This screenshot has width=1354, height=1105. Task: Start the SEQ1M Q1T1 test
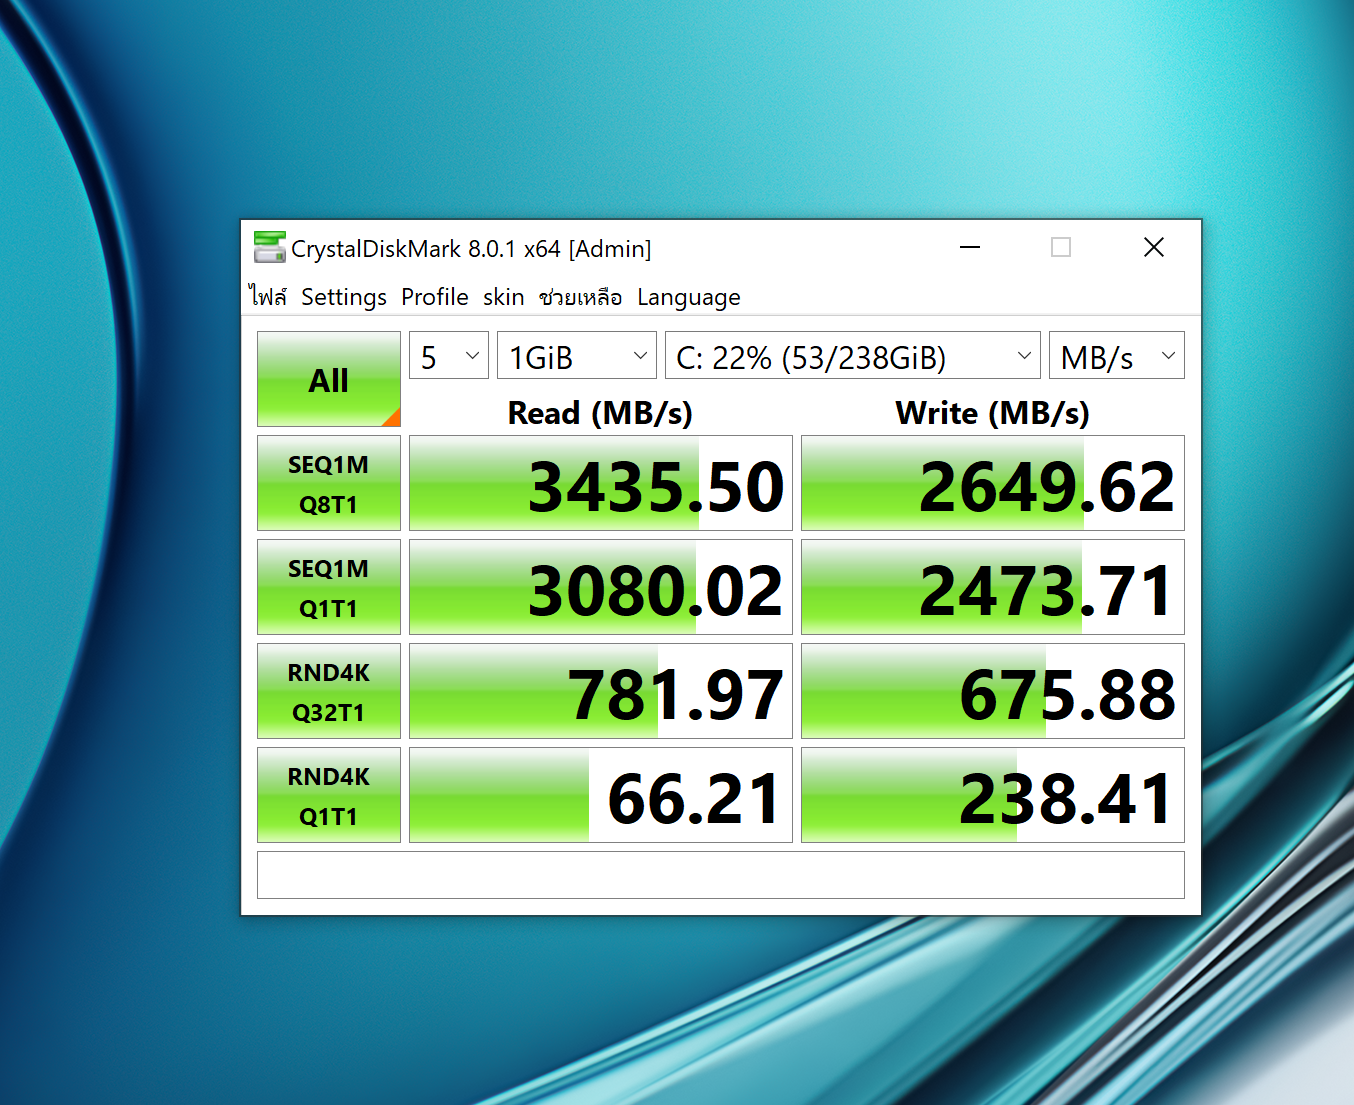(329, 587)
